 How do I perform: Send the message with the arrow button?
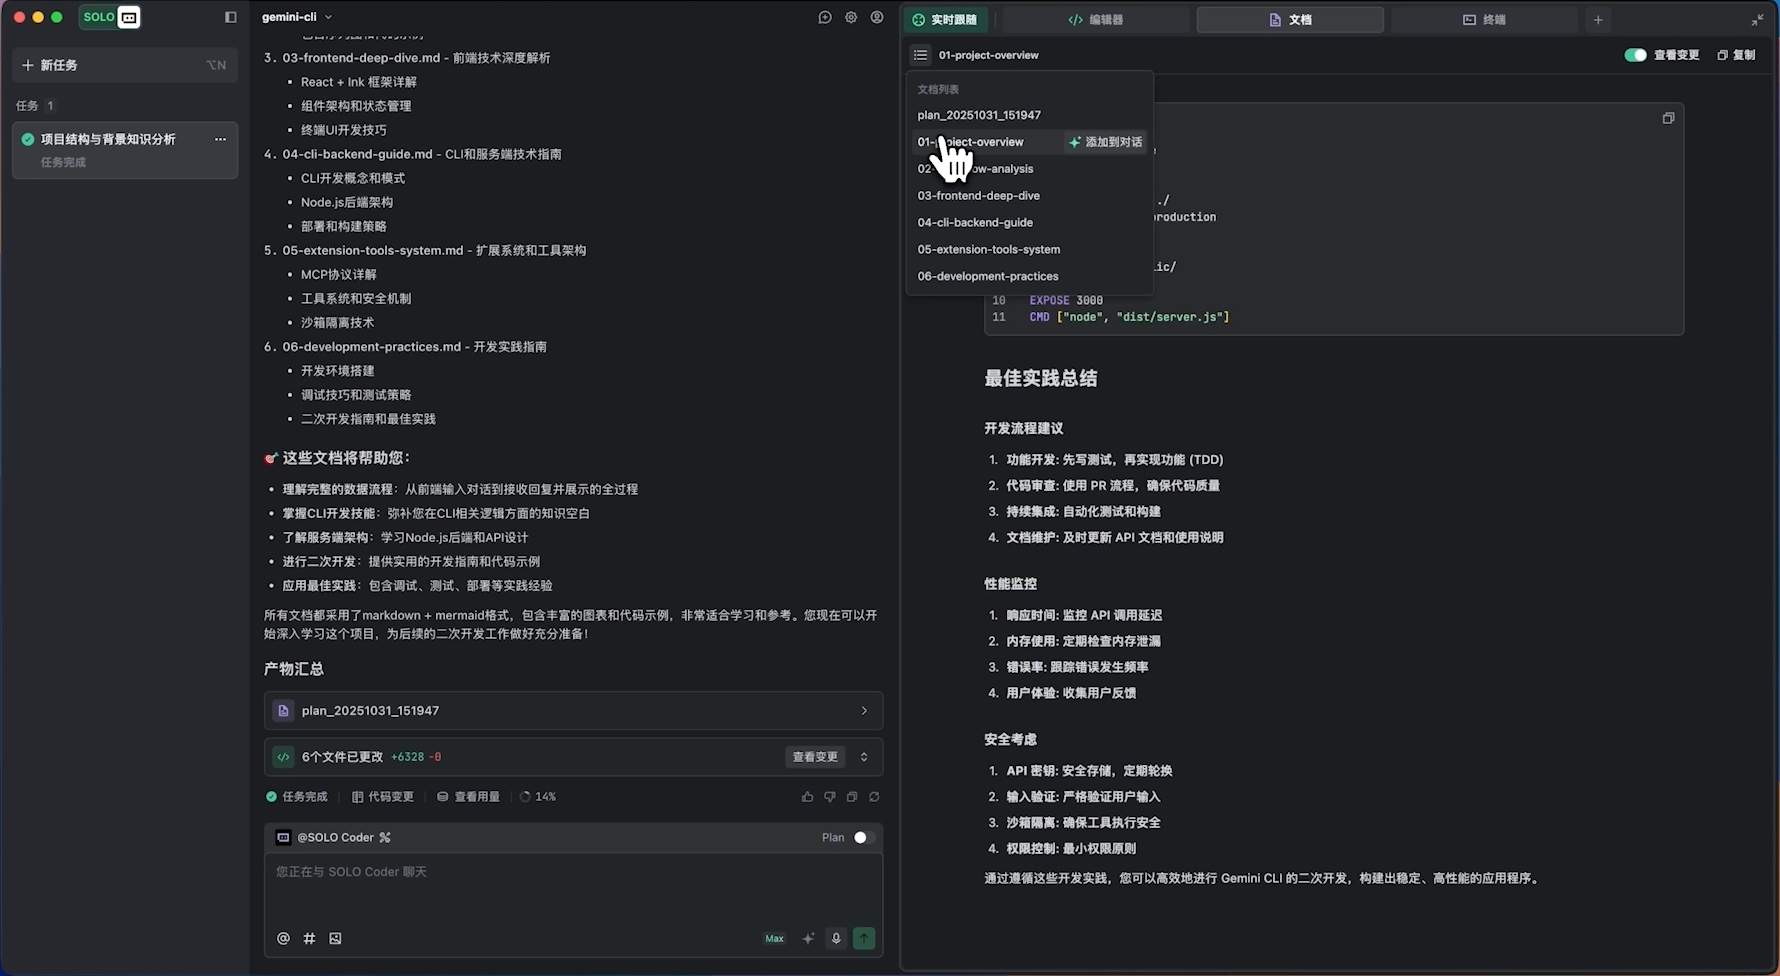click(864, 938)
